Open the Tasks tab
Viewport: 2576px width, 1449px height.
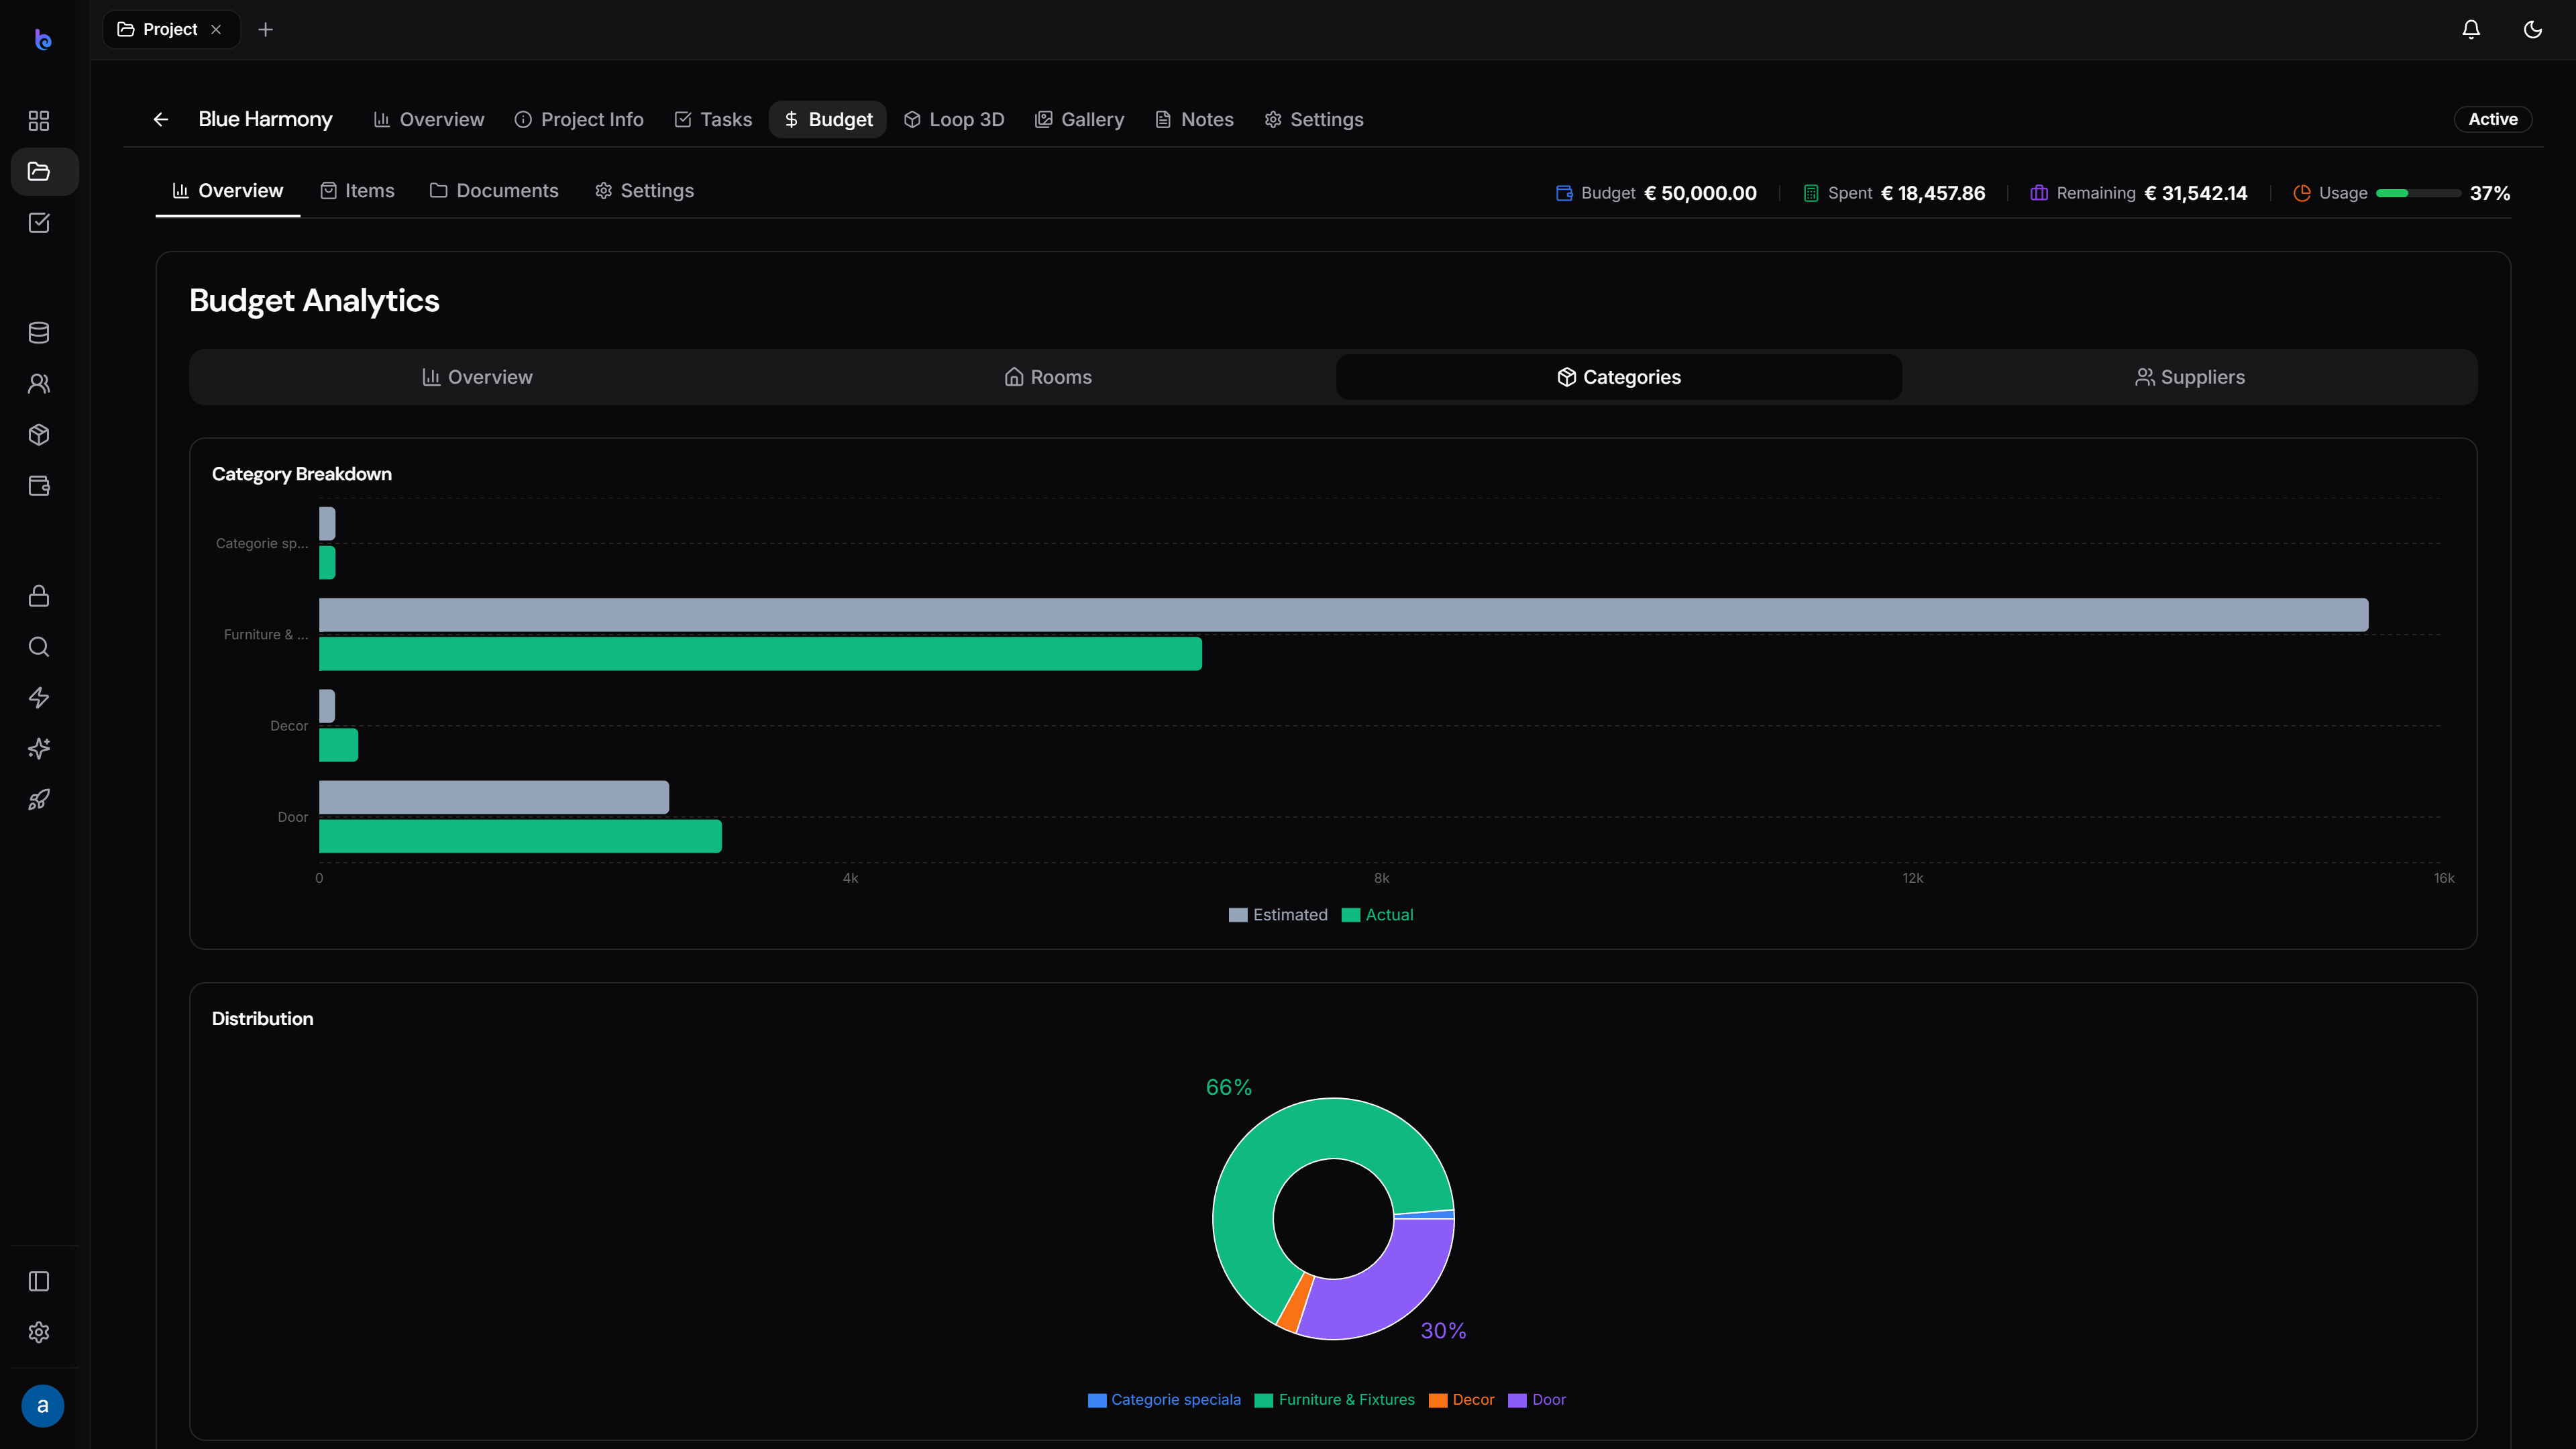713,119
